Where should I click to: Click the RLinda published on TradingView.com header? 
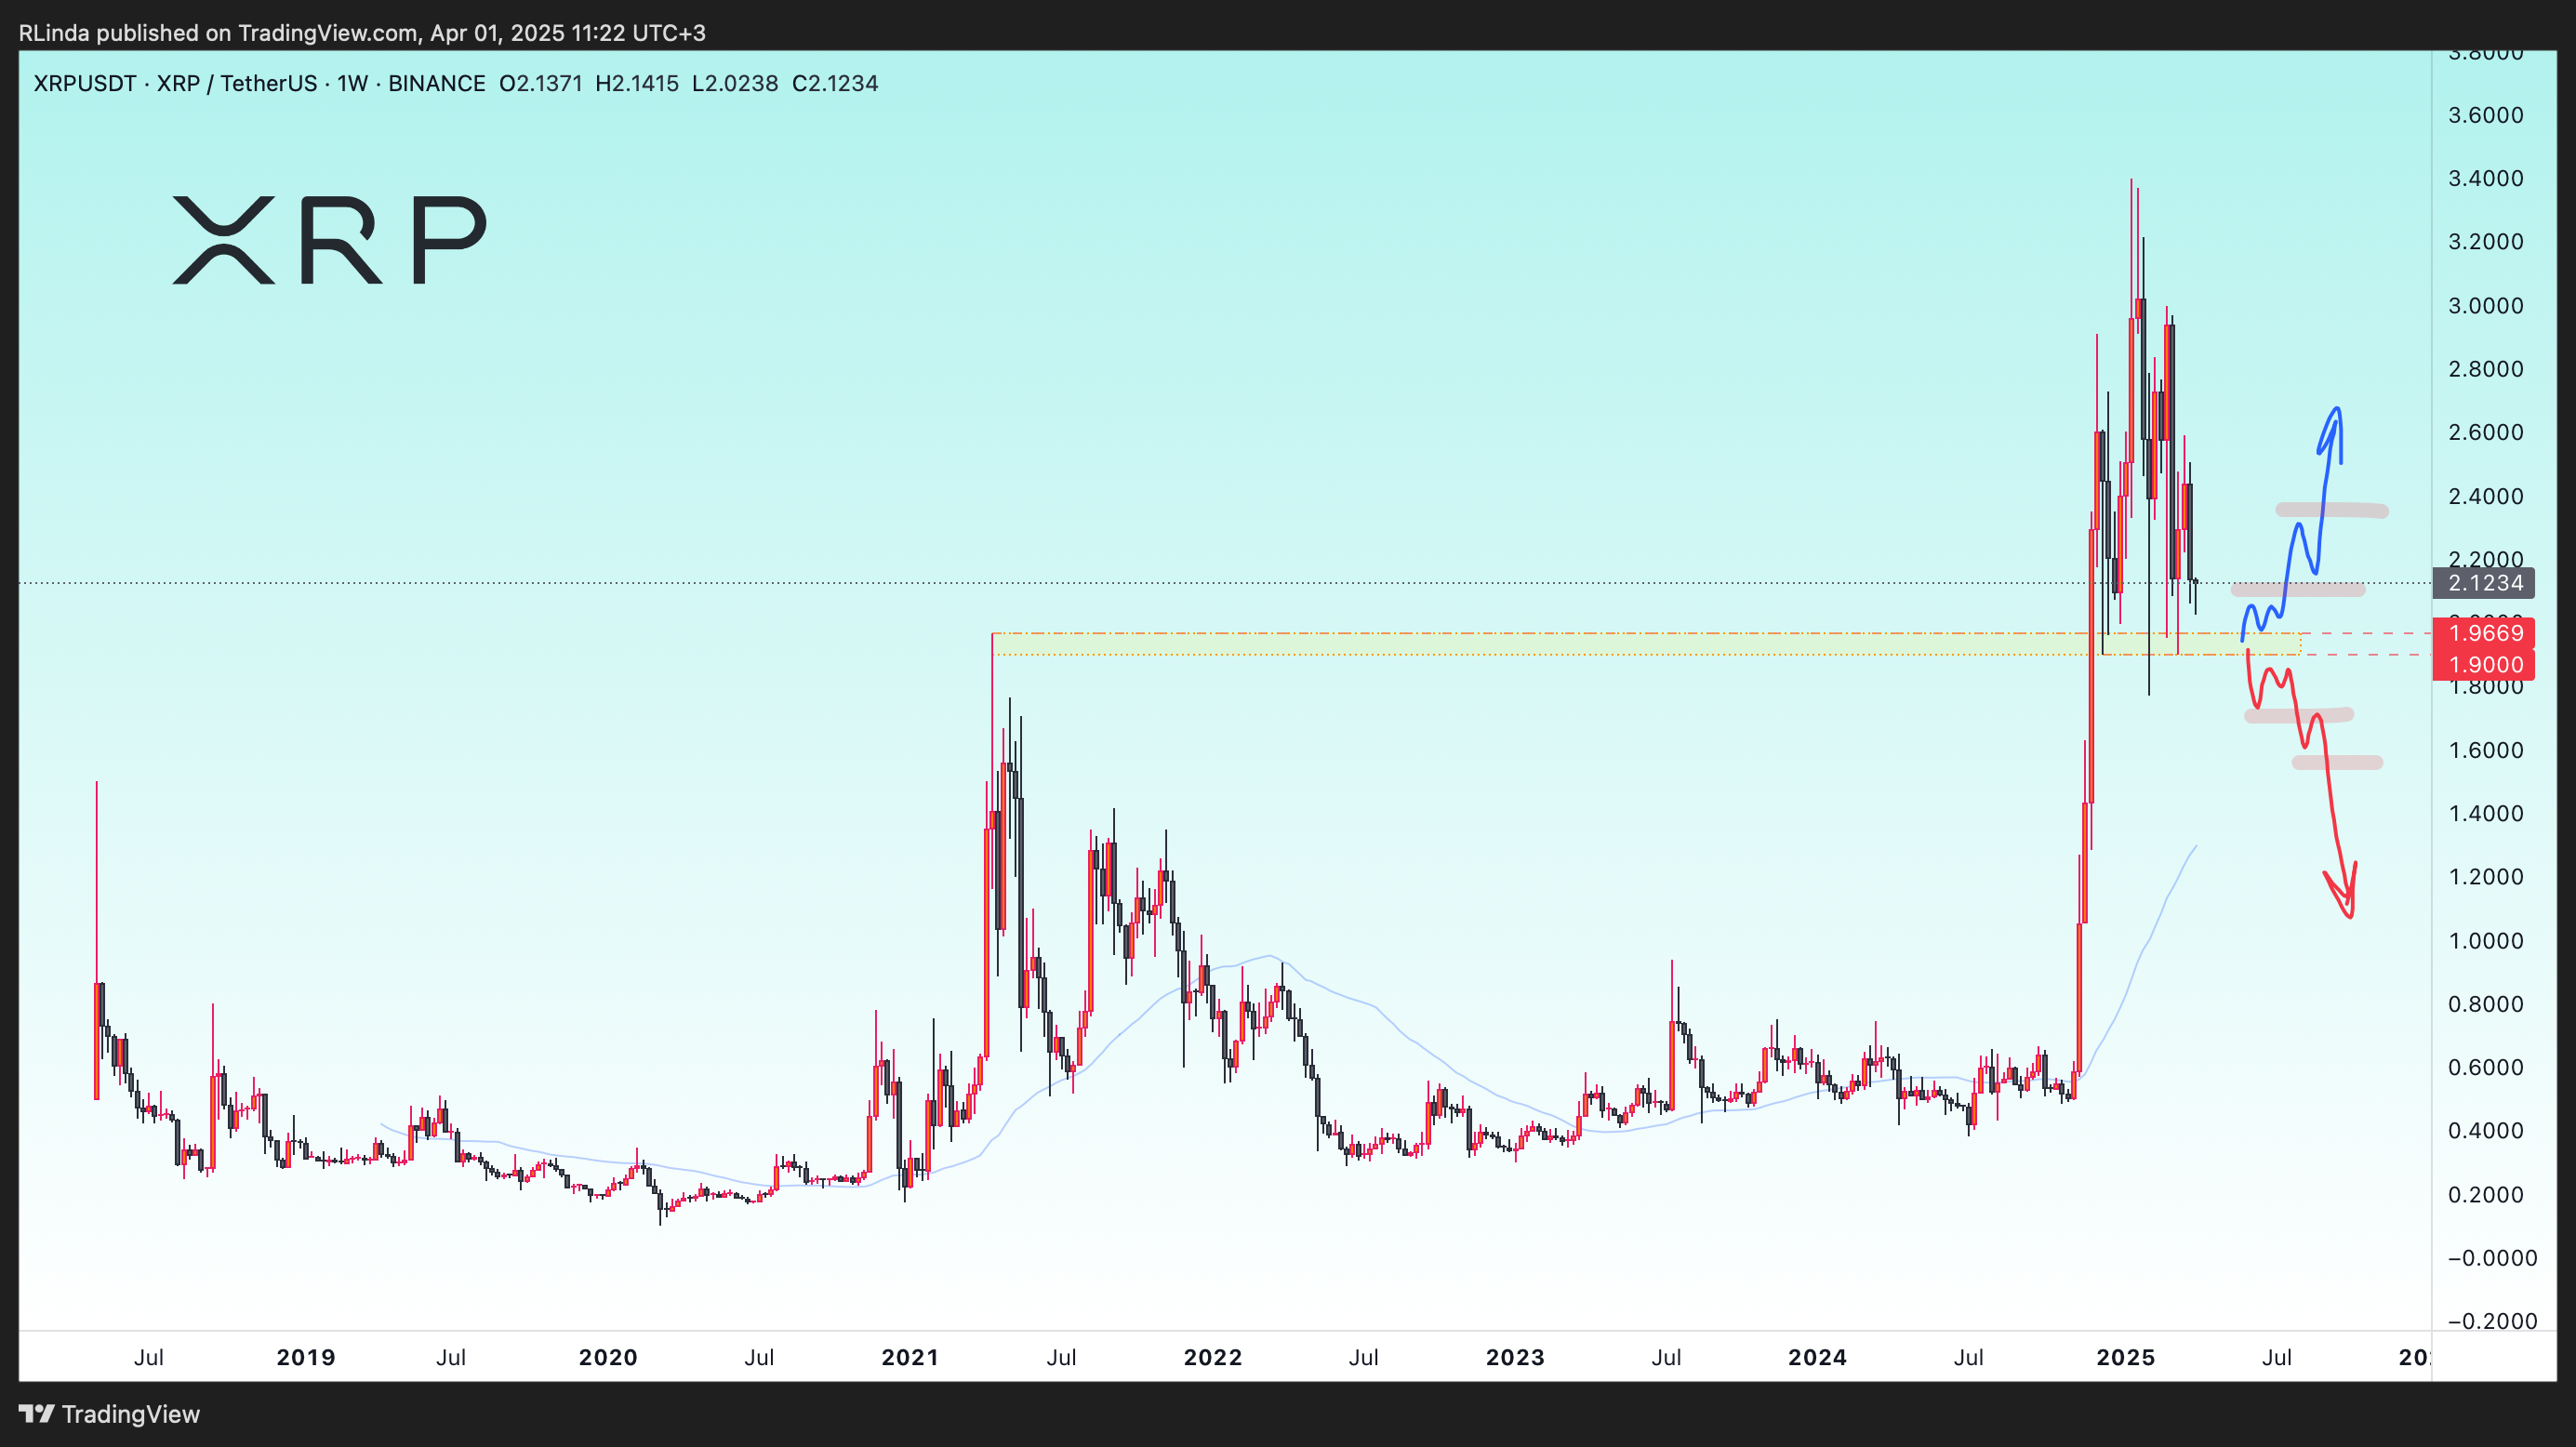click(x=362, y=33)
